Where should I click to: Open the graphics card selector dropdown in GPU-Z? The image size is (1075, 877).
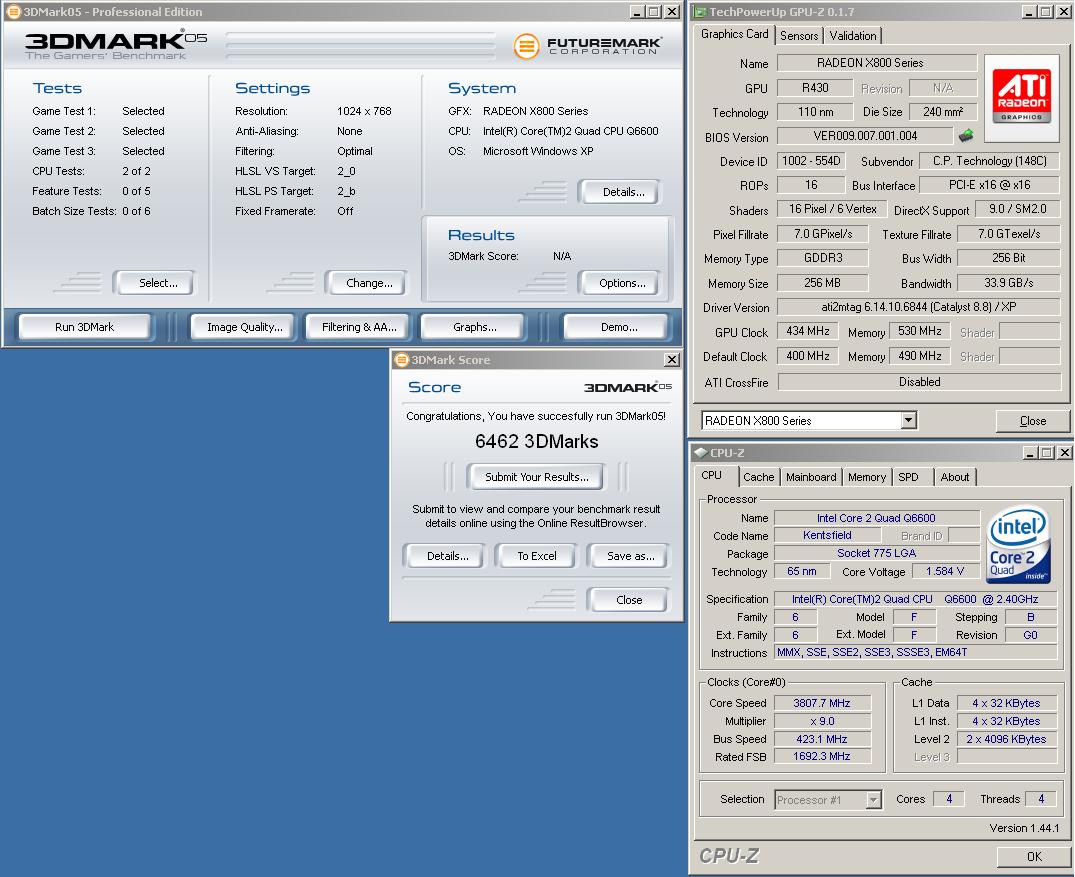point(908,420)
